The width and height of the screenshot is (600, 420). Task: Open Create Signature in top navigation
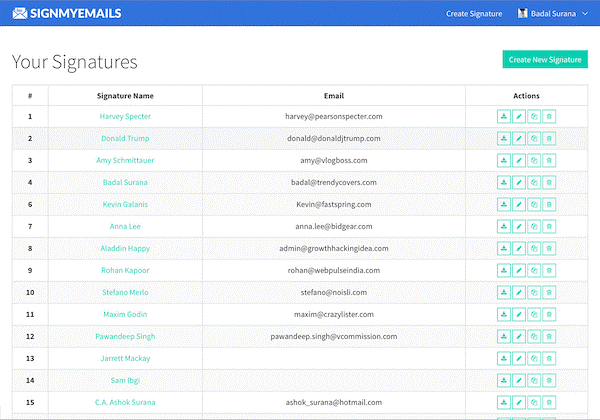474,14
